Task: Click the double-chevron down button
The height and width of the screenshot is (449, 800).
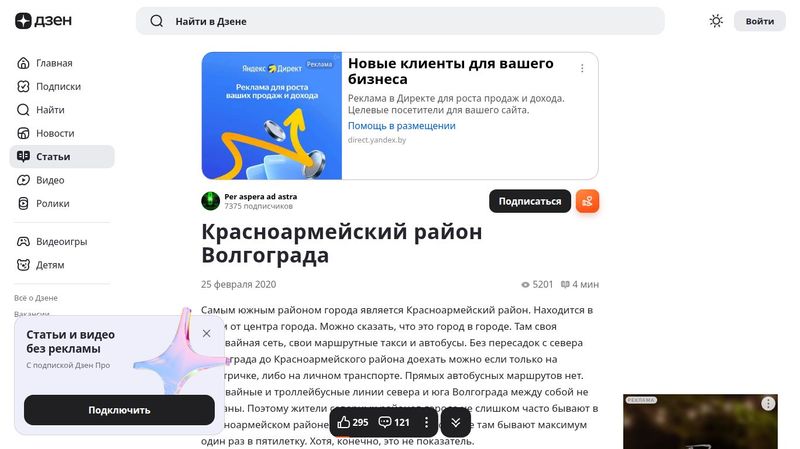Action: pyautogui.click(x=456, y=422)
